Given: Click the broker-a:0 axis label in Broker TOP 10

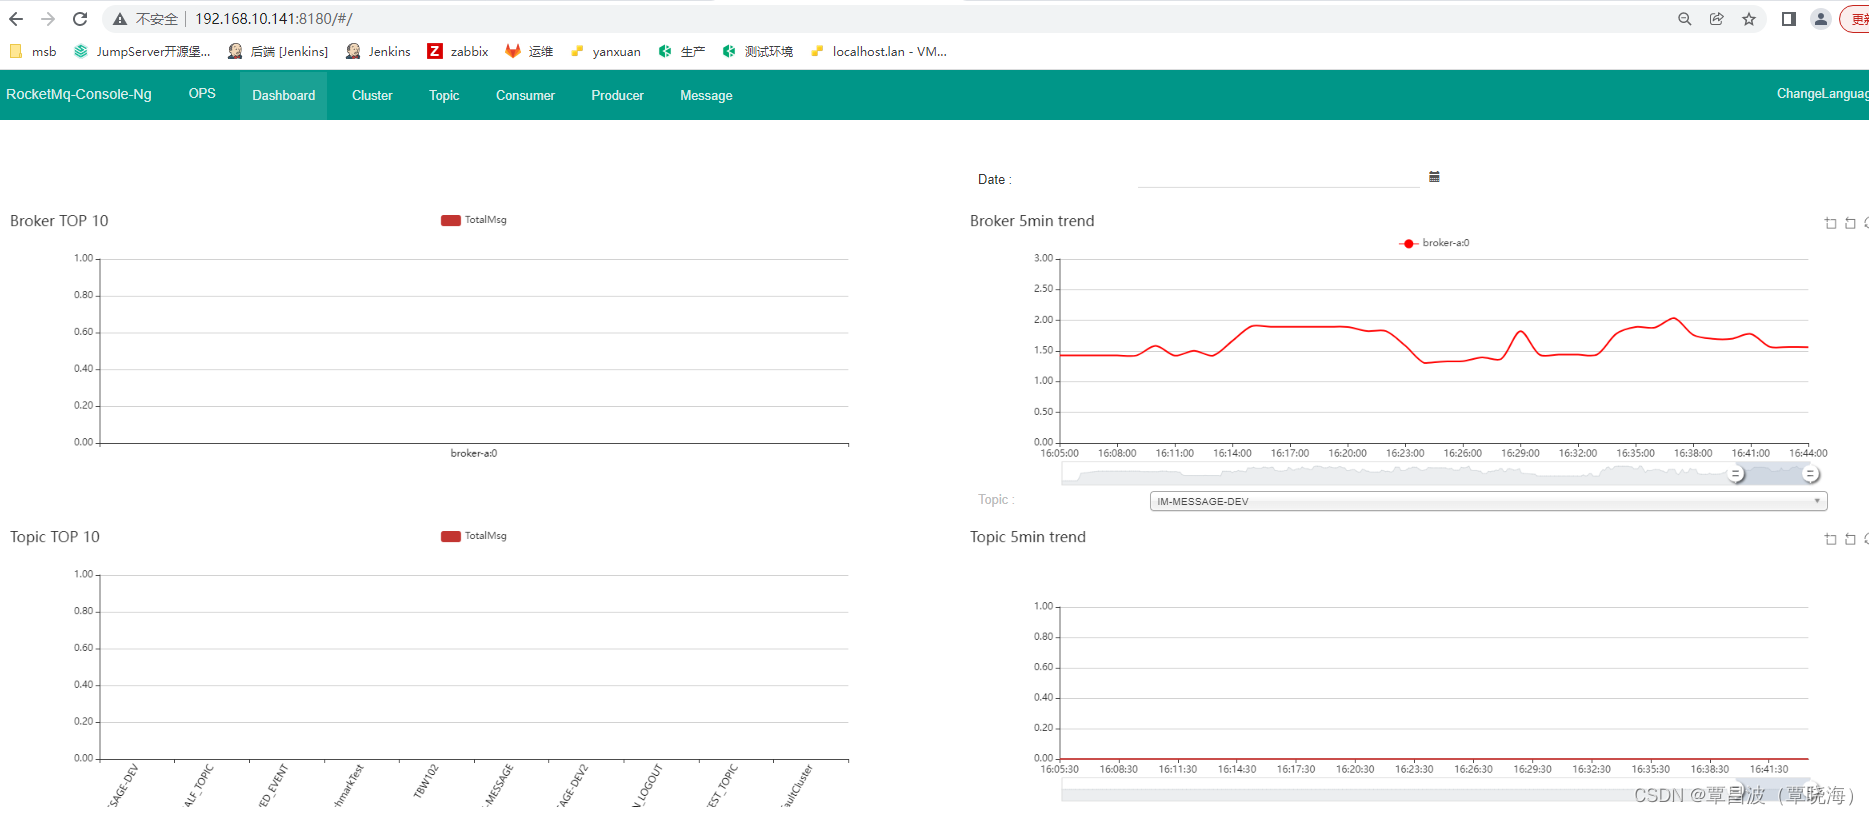Looking at the screenshot, I should 474,453.
